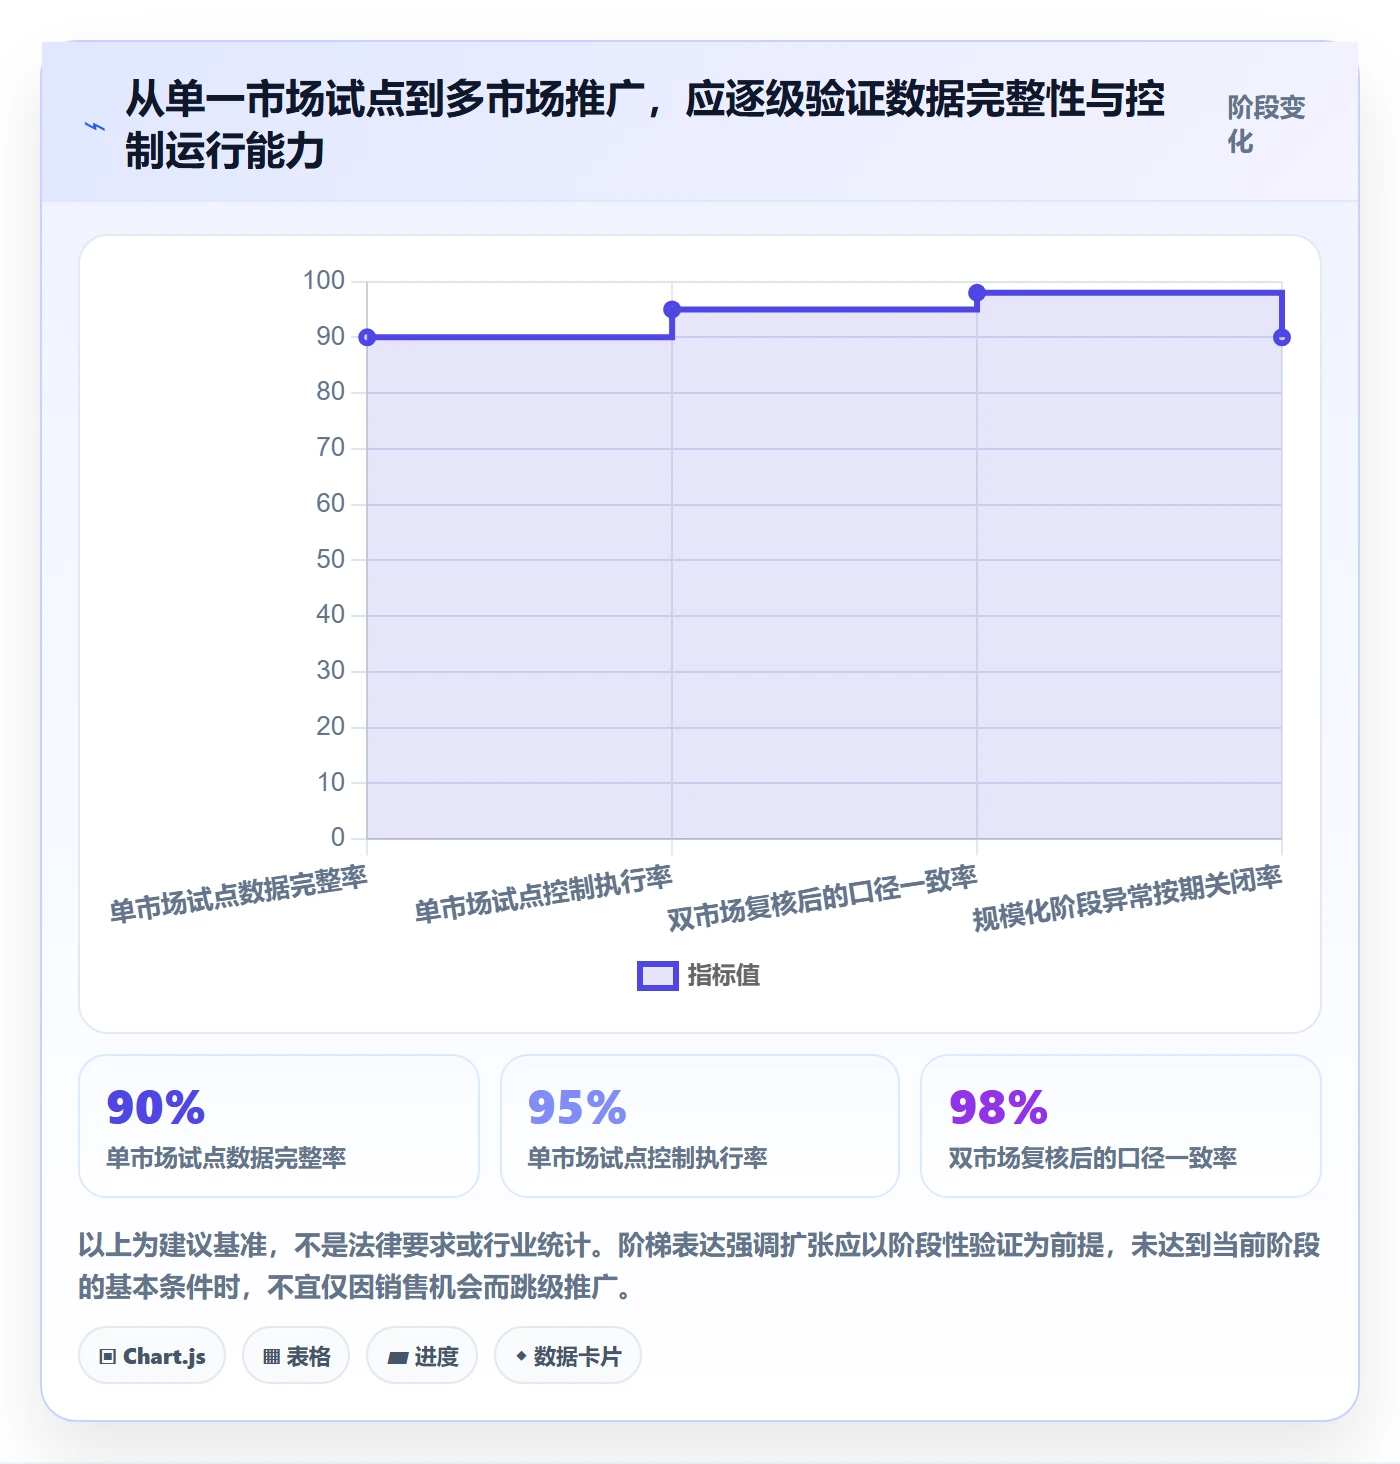Click the 表格 table icon tag
Screen dimensions: 1400x1464
(296, 1356)
